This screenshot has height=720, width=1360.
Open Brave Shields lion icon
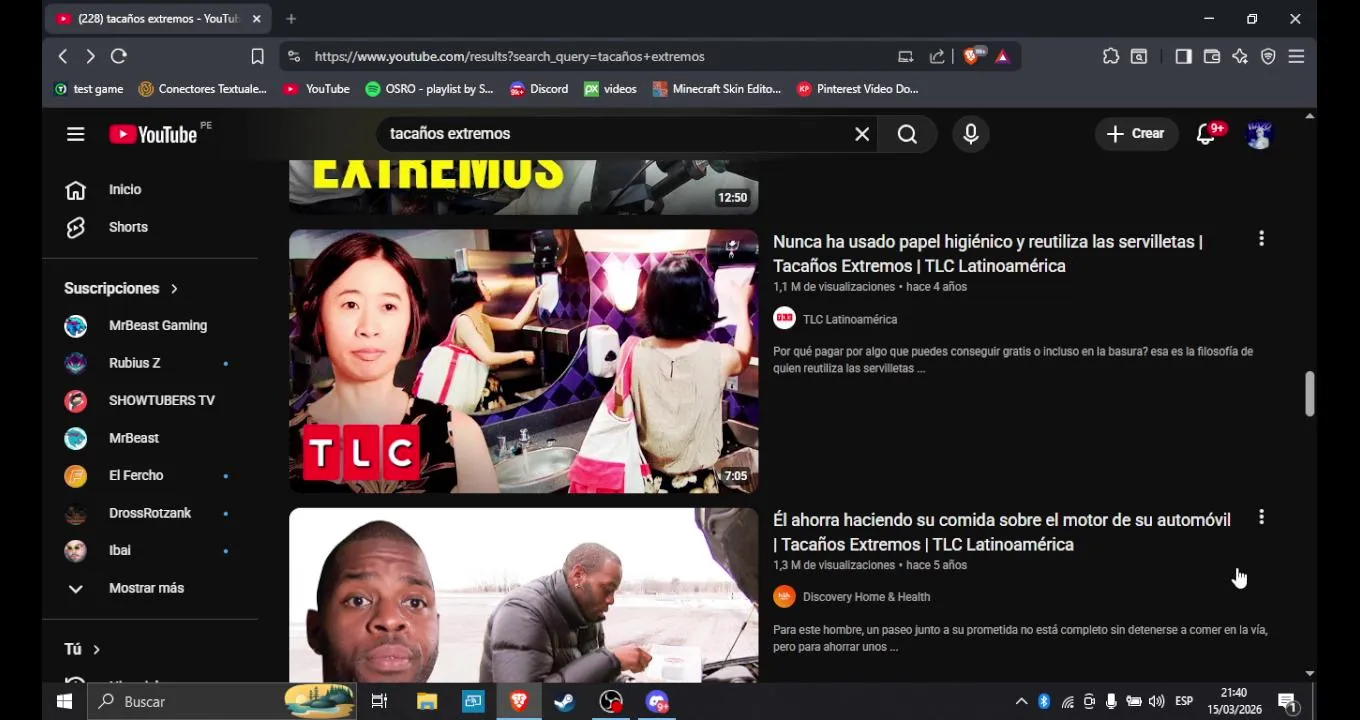pyautogui.click(x=971, y=57)
